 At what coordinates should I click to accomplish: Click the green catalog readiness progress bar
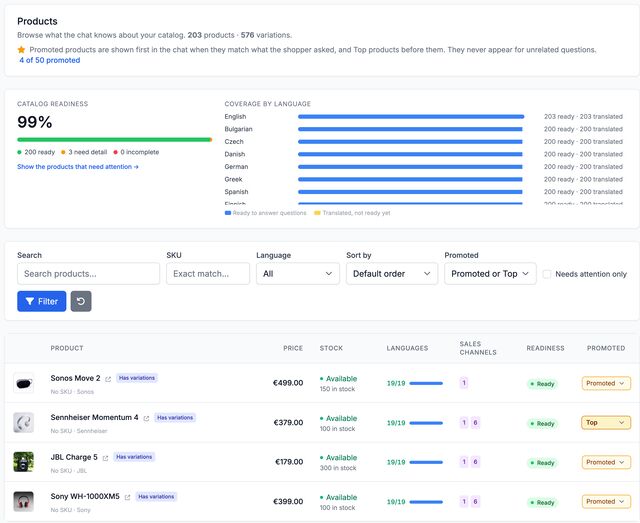click(x=114, y=140)
